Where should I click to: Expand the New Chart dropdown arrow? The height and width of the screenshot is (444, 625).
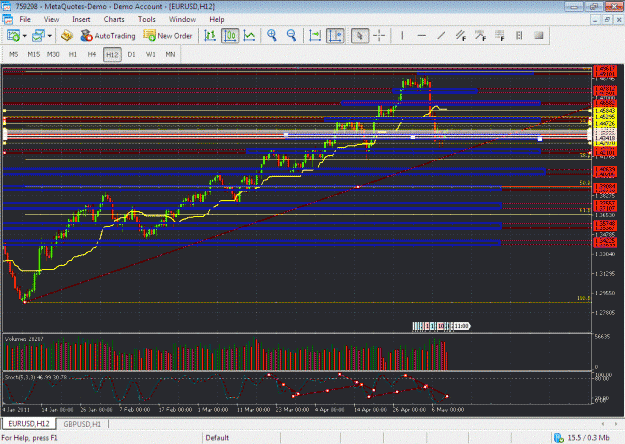coord(24,36)
